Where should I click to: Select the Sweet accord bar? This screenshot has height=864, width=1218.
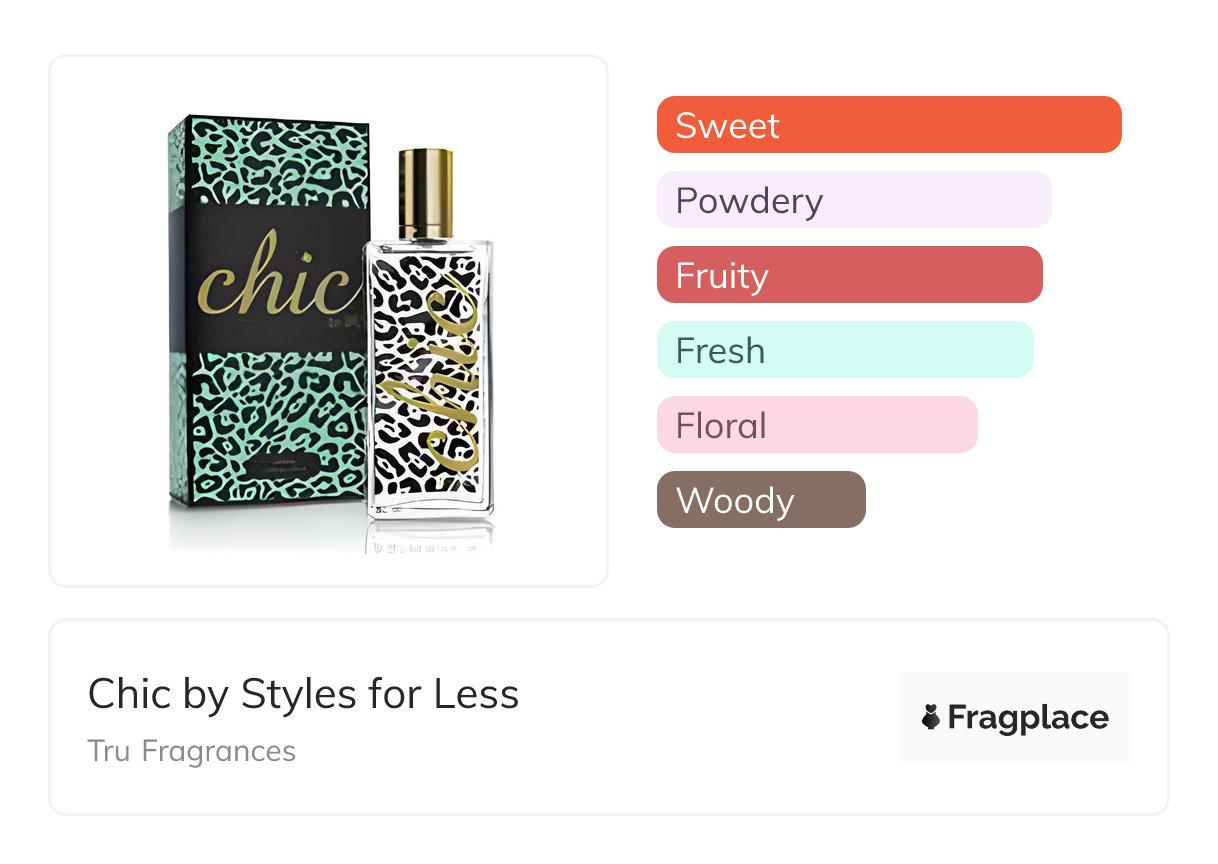(x=888, y=125)
